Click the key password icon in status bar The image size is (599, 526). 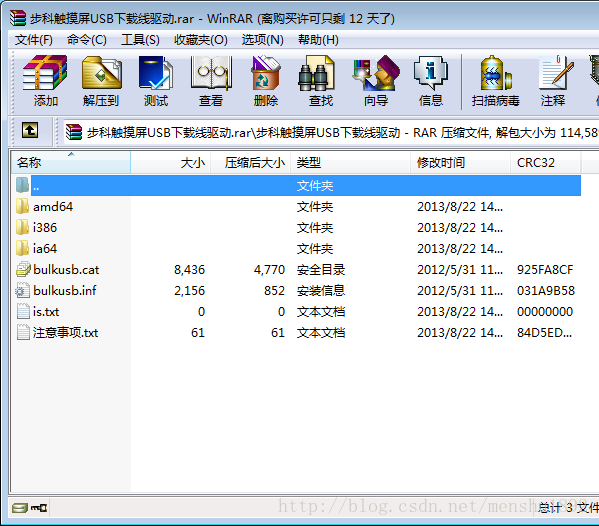pyautogui.click(x=39, y=508)
